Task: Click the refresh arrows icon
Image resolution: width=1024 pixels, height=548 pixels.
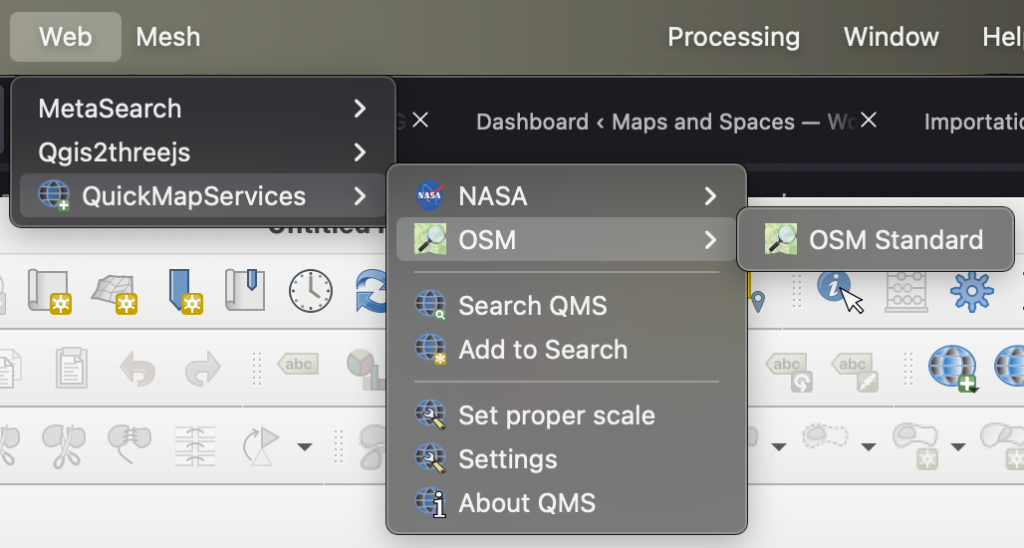Action: (372, 291)
